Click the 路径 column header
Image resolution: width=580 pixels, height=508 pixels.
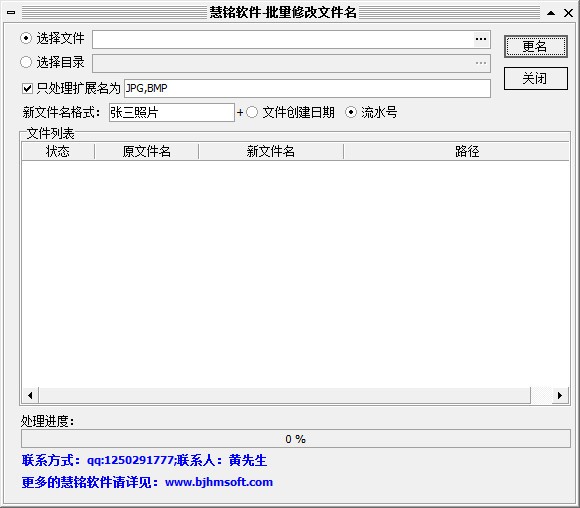tap(456, 152)
